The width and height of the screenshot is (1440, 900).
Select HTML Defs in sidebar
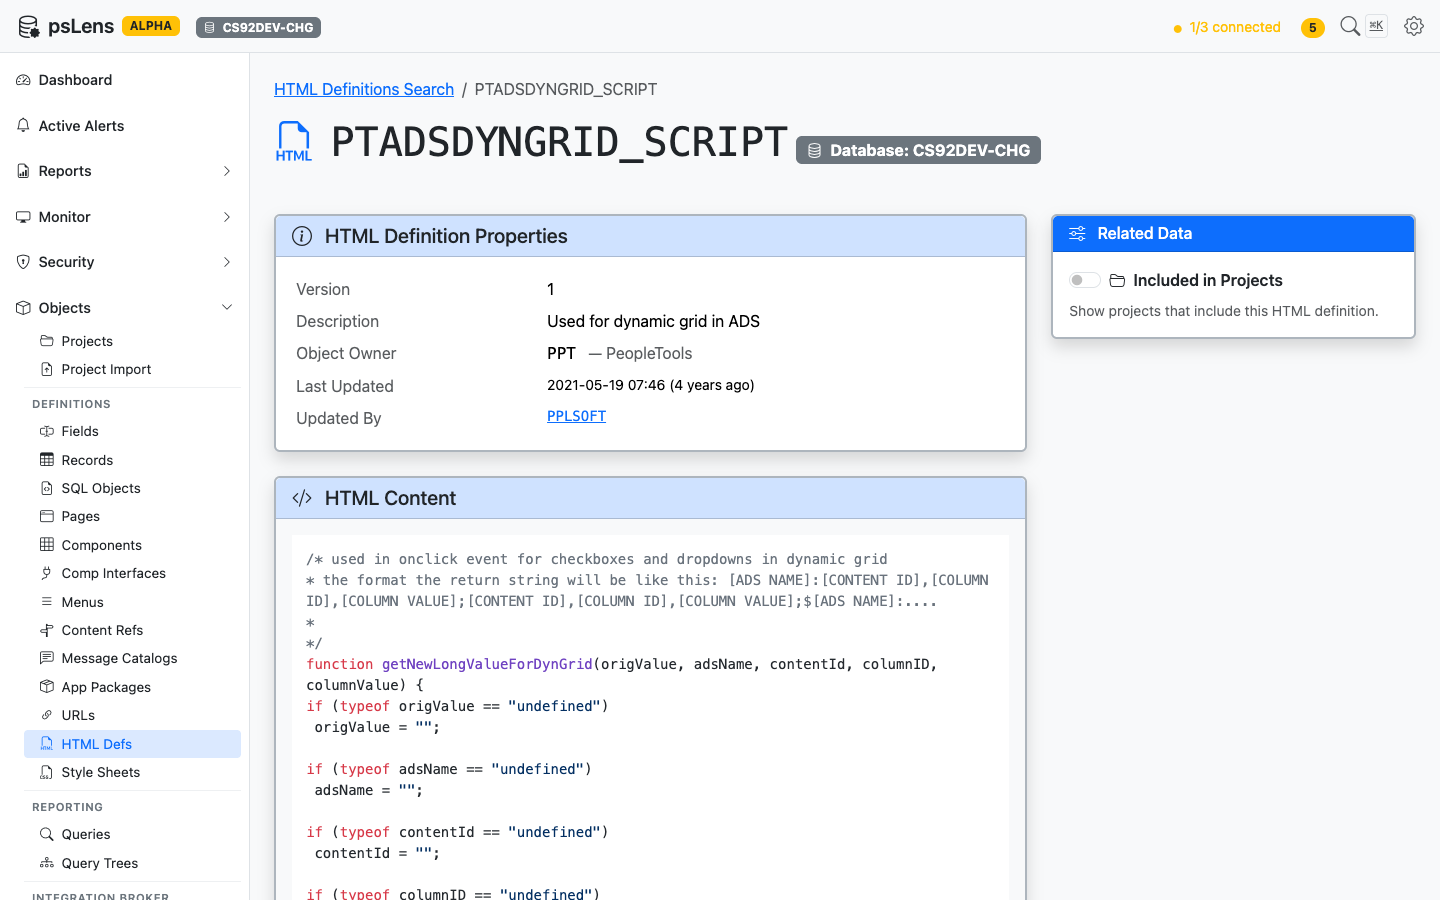pyautogui.click(x=132, y=744)
